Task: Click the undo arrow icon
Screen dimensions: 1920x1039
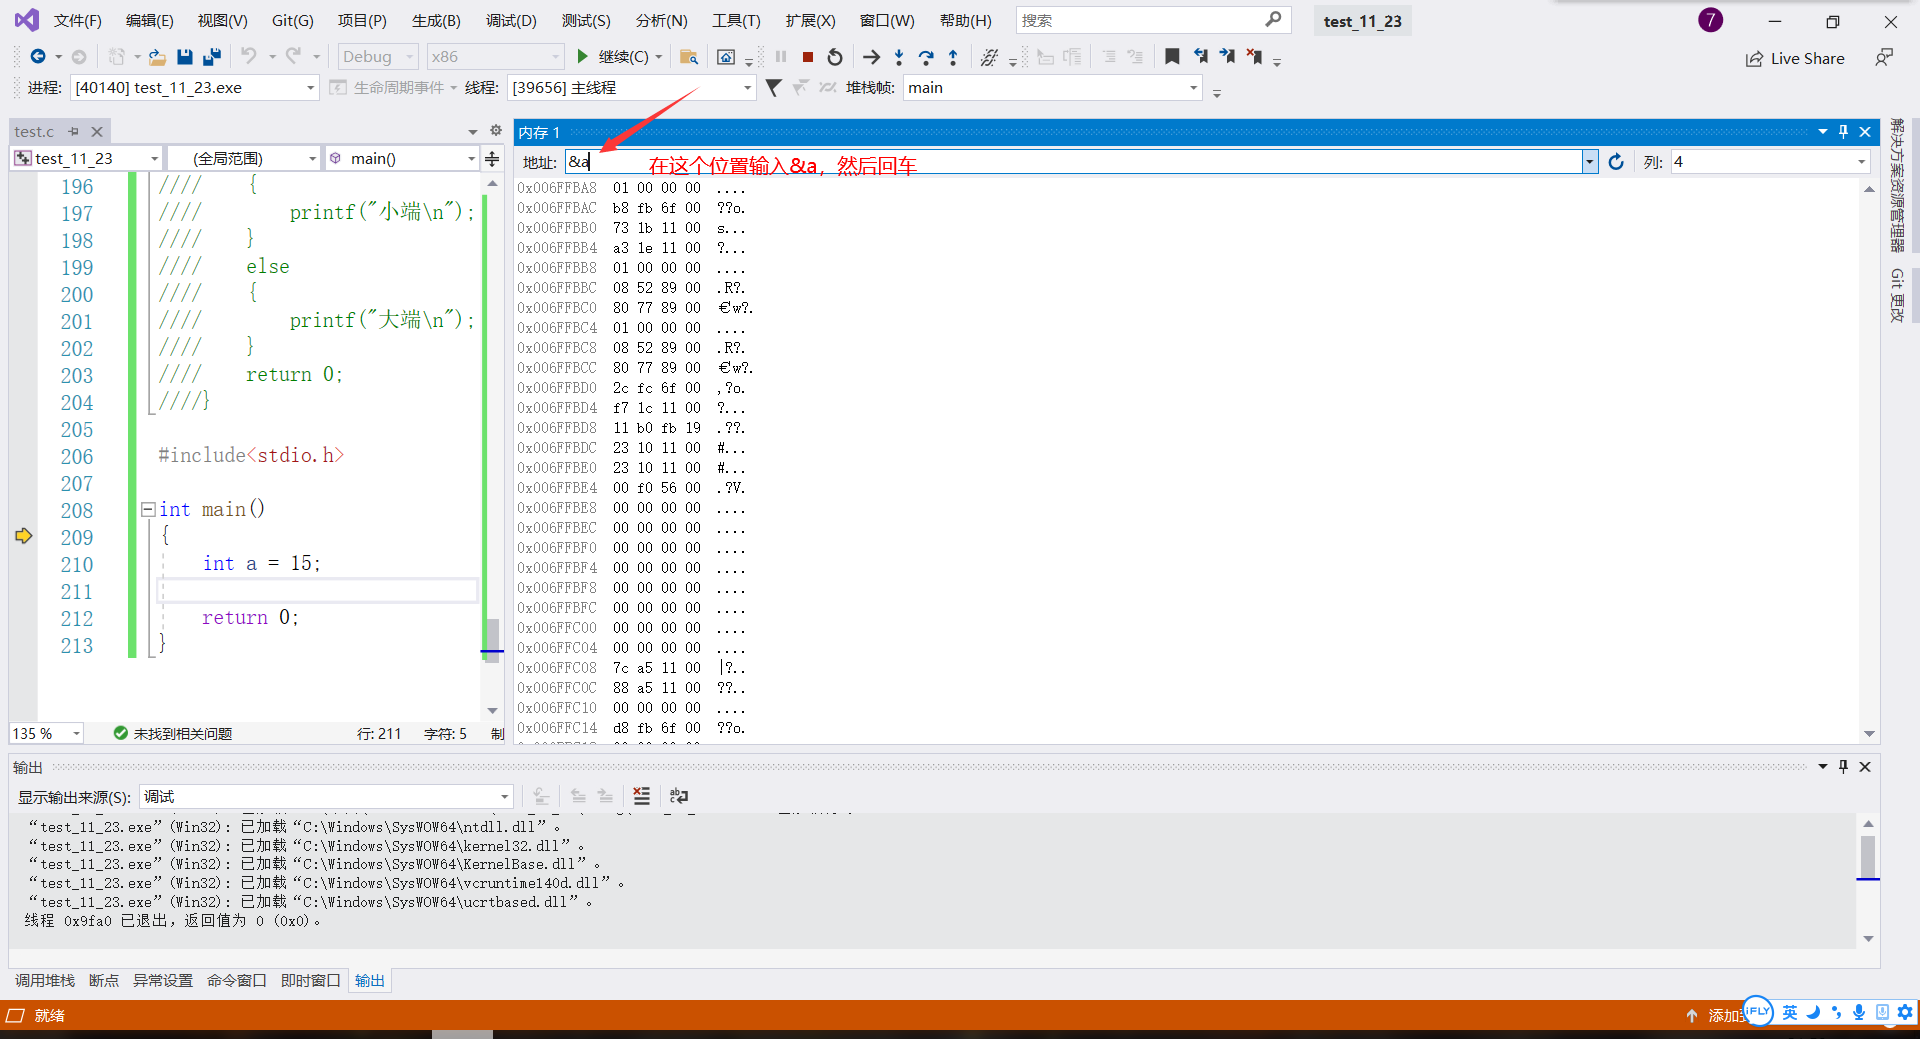Action: pos(249,57)
